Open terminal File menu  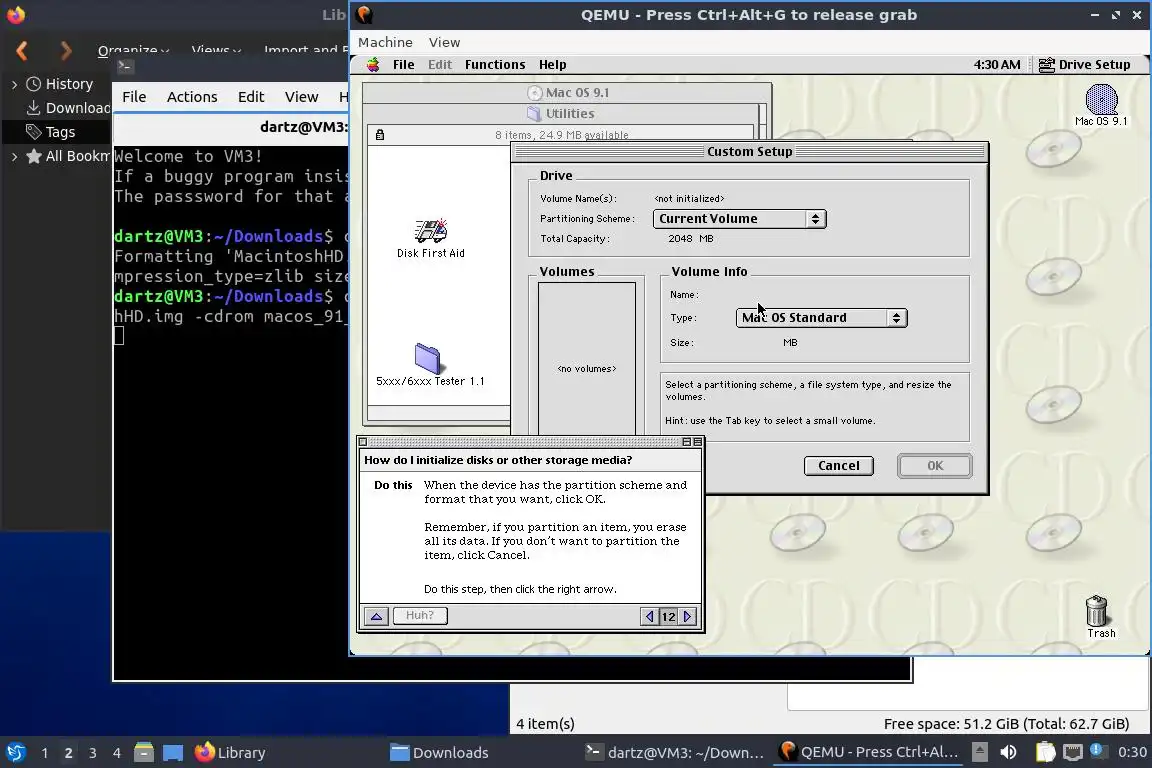134,97
